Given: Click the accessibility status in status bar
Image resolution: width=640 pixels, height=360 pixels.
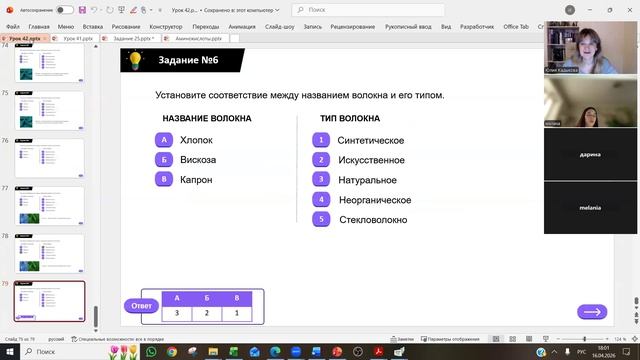Looking at the screenshot, I should pos(118,339).
